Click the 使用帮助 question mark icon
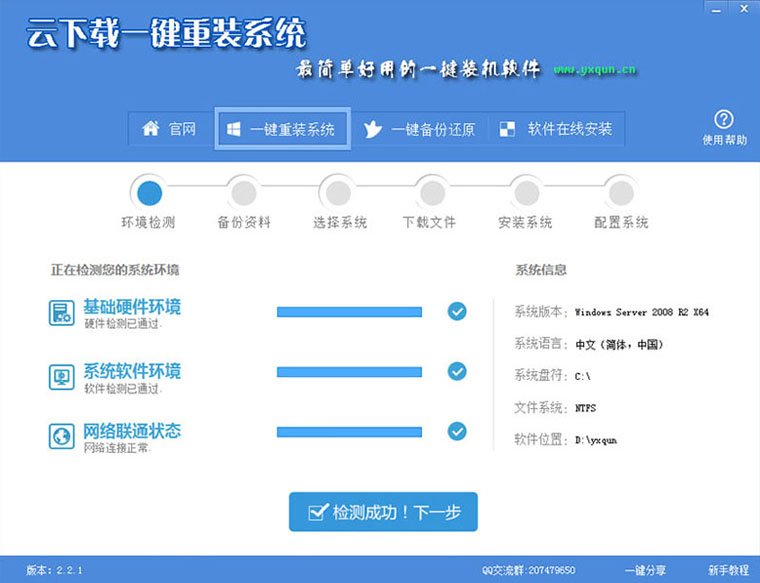This screenshot has width=760, height=583. (x=724, y=120)
